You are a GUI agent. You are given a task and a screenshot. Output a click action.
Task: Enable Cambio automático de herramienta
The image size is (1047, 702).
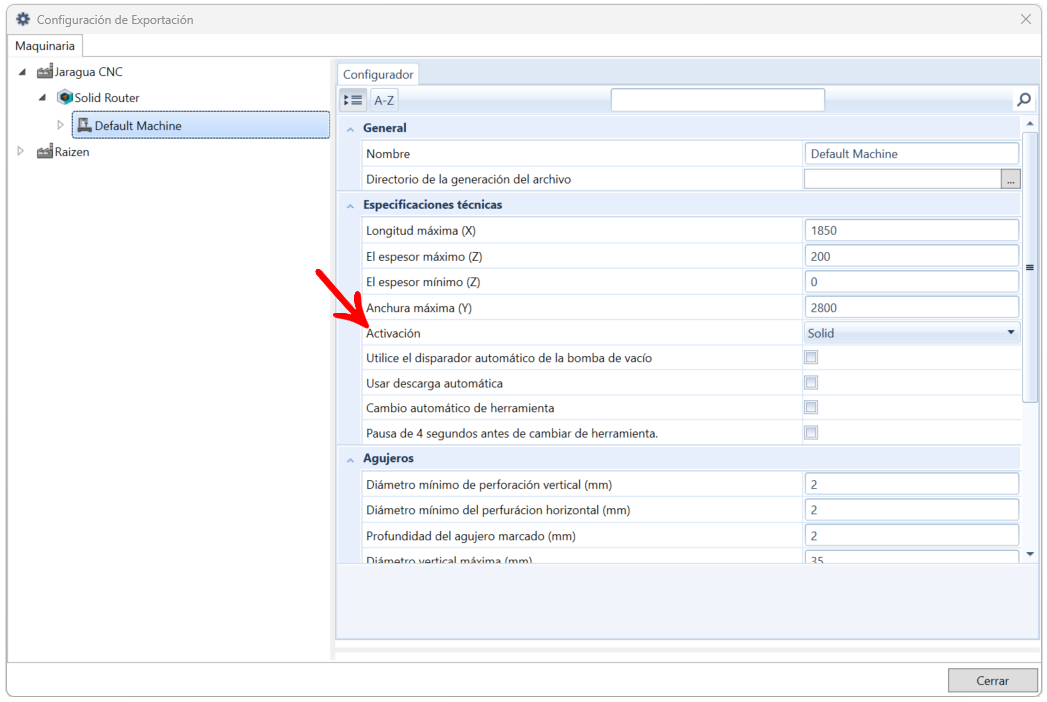(811, 407)
